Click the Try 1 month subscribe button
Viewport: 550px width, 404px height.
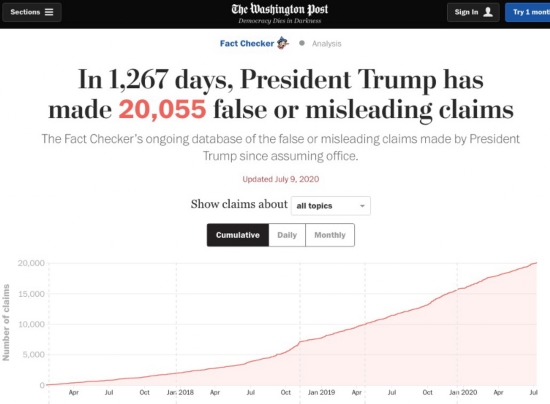tap(528, 12)
